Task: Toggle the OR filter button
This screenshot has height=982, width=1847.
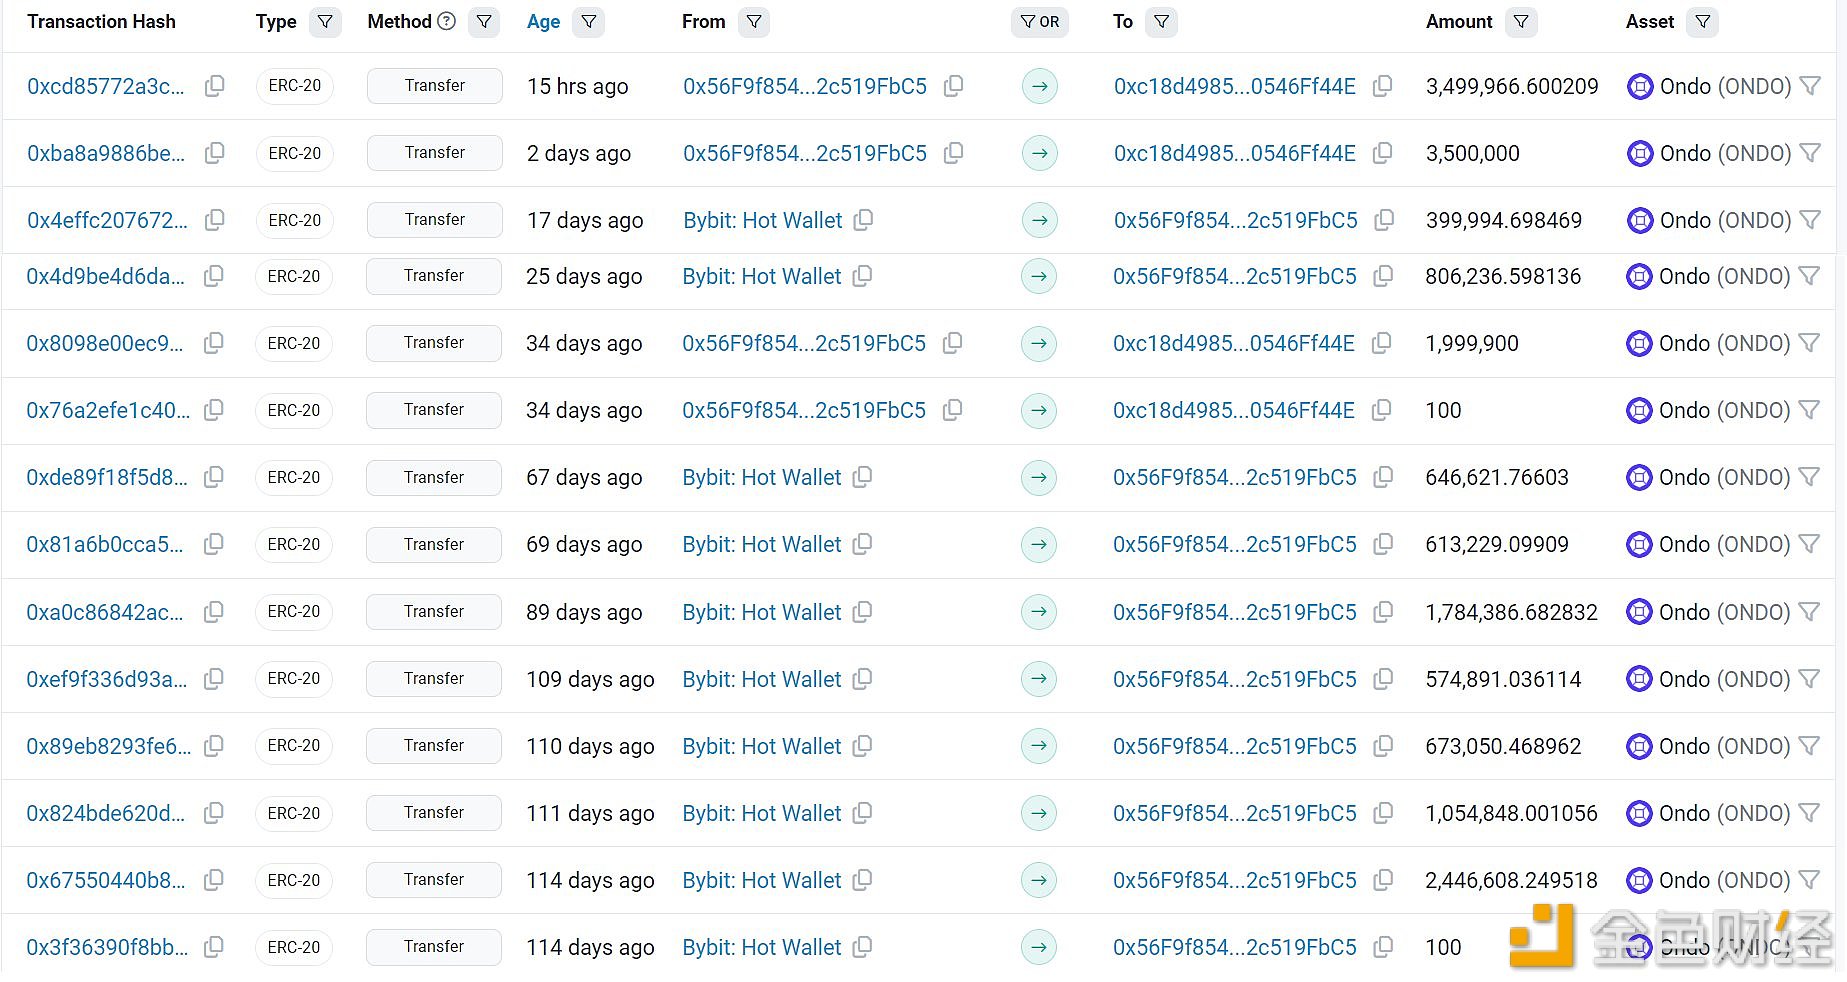Action: (1040, 22)
